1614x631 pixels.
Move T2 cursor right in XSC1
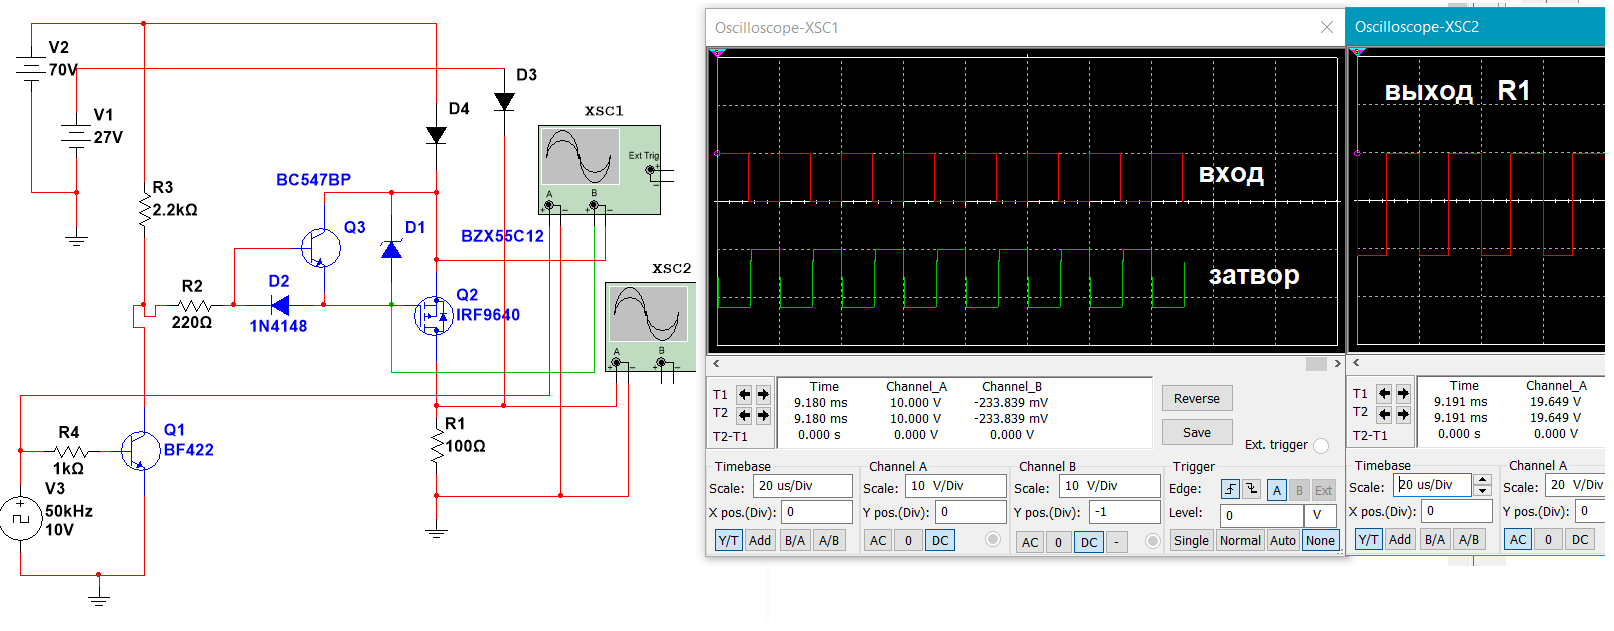(x=763, y=415)
